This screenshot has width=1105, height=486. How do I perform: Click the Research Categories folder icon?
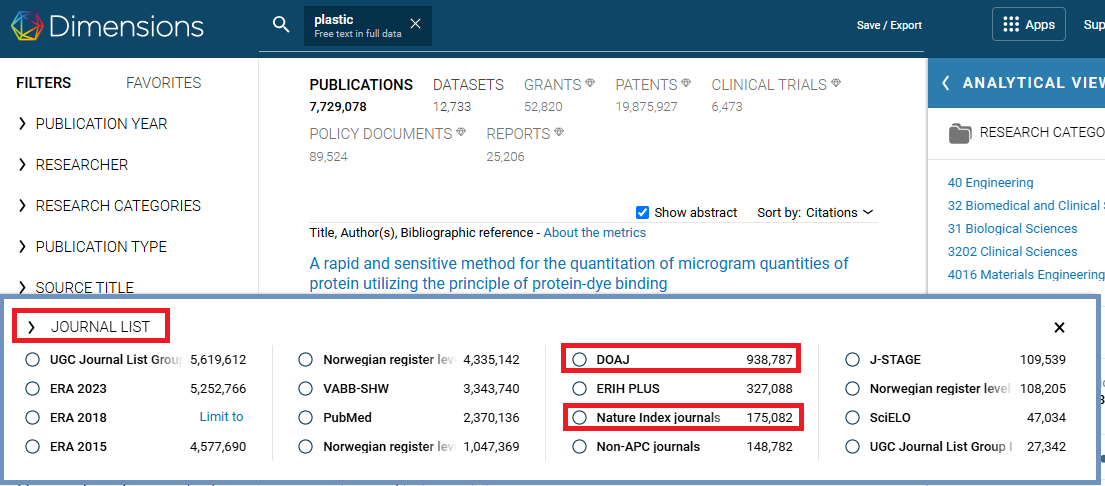click(960, 133)
